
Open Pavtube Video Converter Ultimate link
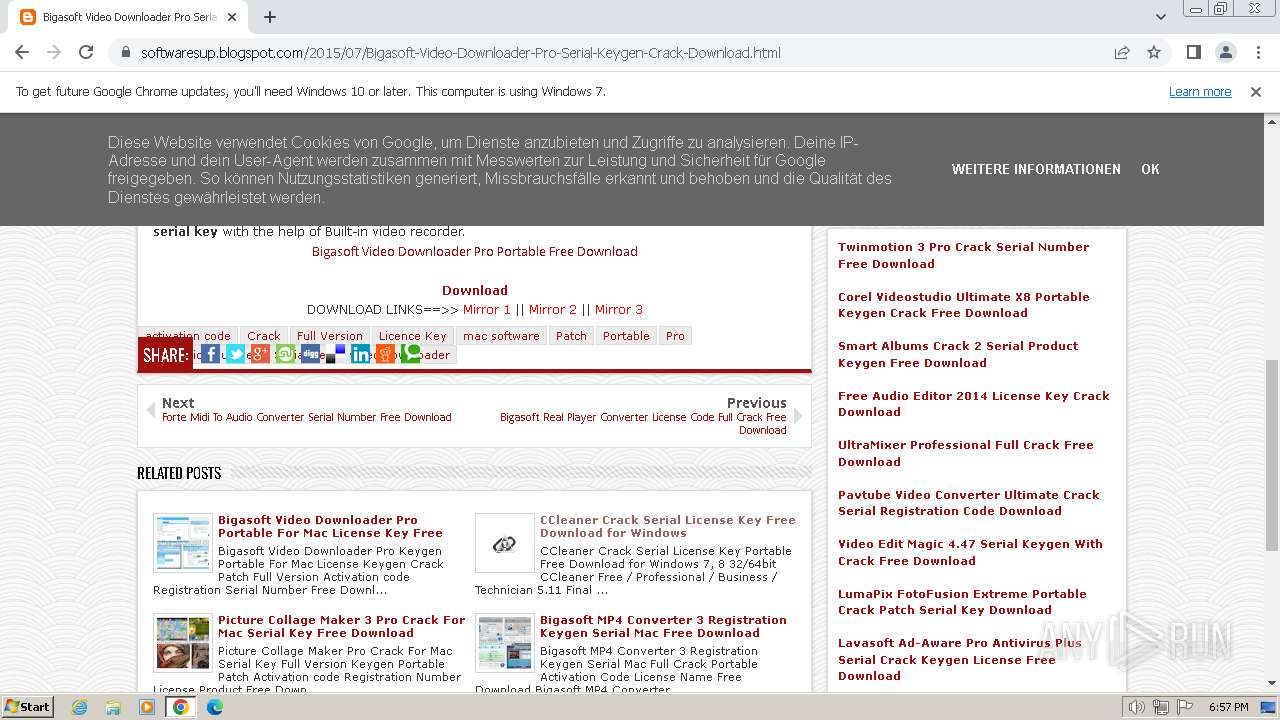[x=969, y=503]
